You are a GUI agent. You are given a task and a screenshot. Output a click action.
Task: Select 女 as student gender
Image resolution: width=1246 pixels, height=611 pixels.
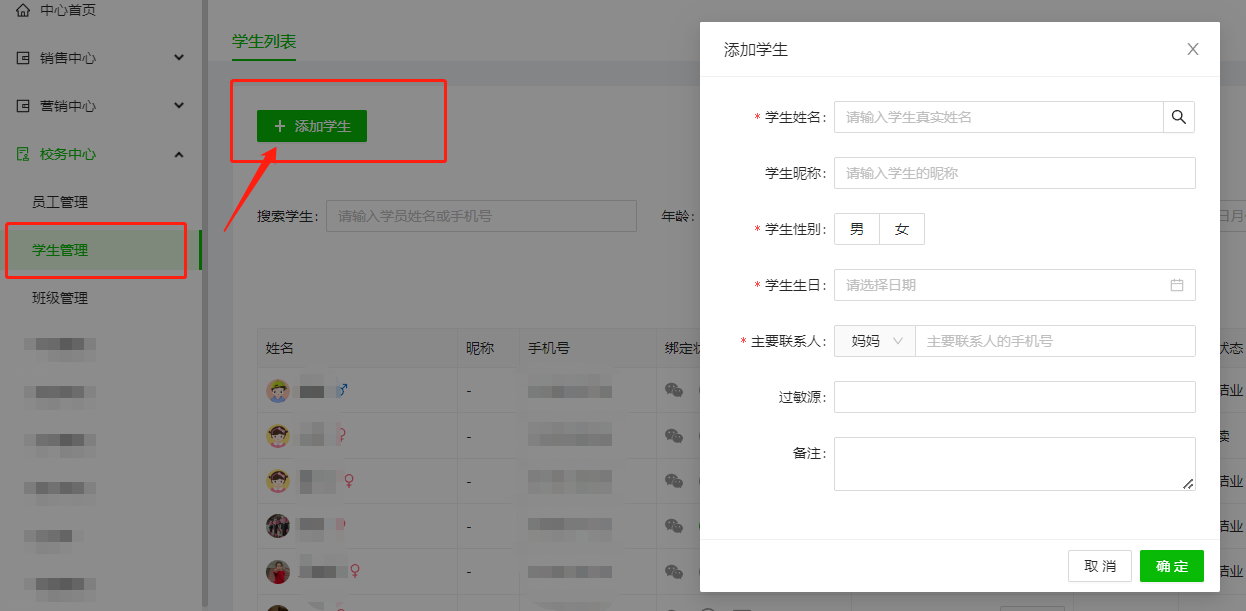coord(902,229)
